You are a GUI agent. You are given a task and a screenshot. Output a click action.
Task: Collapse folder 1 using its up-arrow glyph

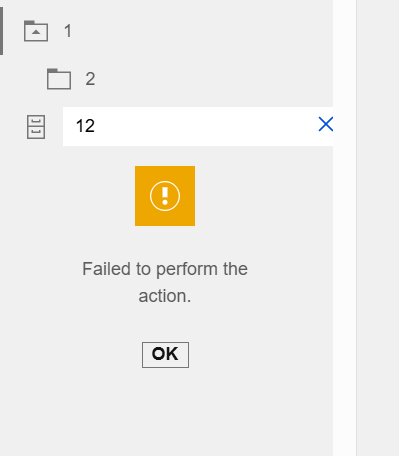click(36, 32)
